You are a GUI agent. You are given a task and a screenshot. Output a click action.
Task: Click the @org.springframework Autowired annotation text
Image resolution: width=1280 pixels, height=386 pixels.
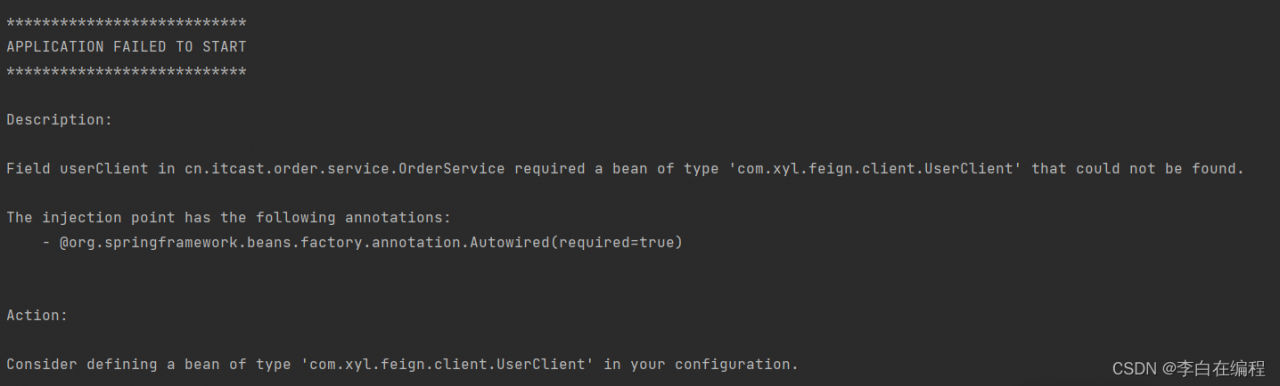click(x=371, y=243)
